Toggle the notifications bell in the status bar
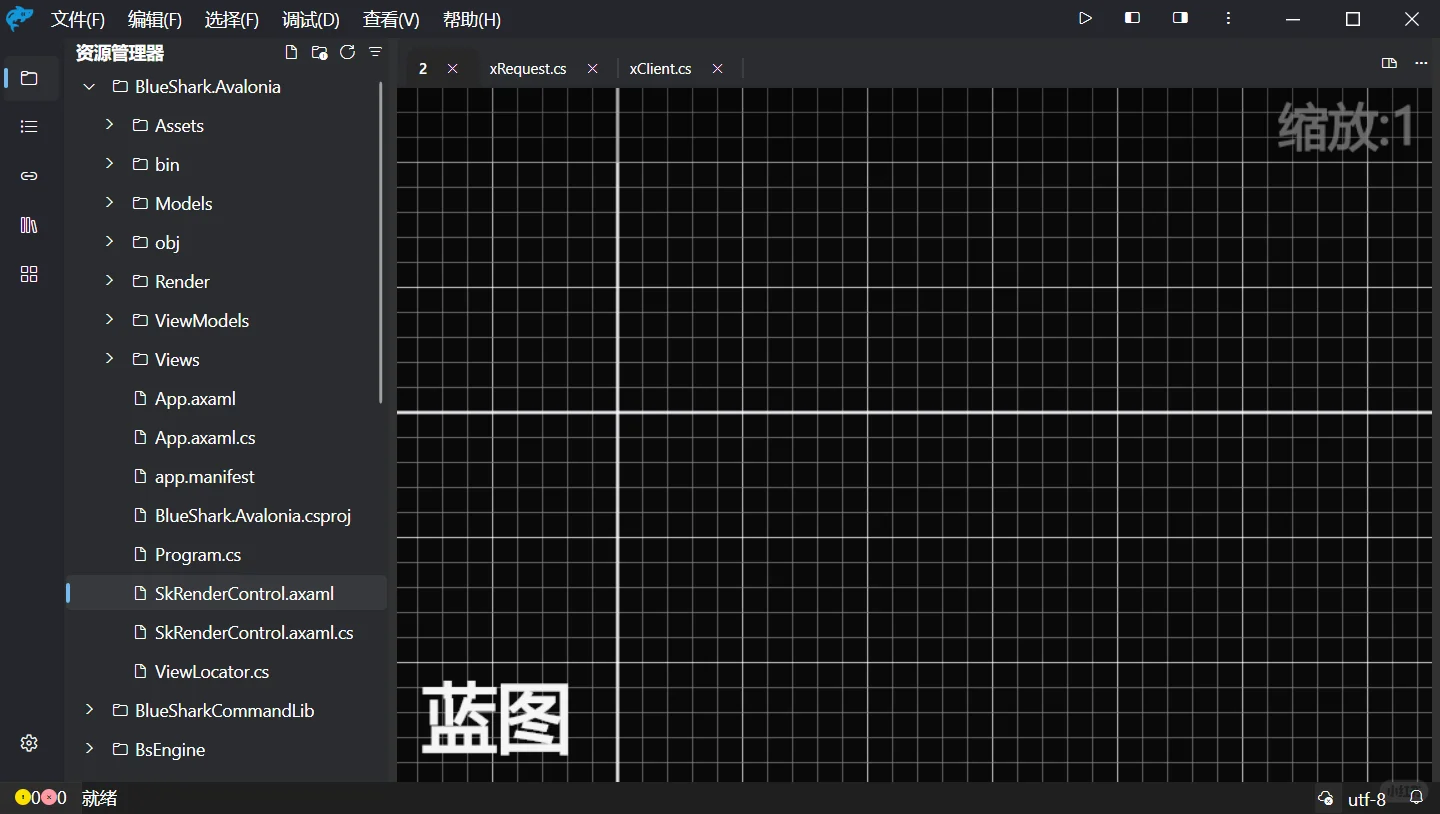The image size is (1440, 814). (1416, 798)
